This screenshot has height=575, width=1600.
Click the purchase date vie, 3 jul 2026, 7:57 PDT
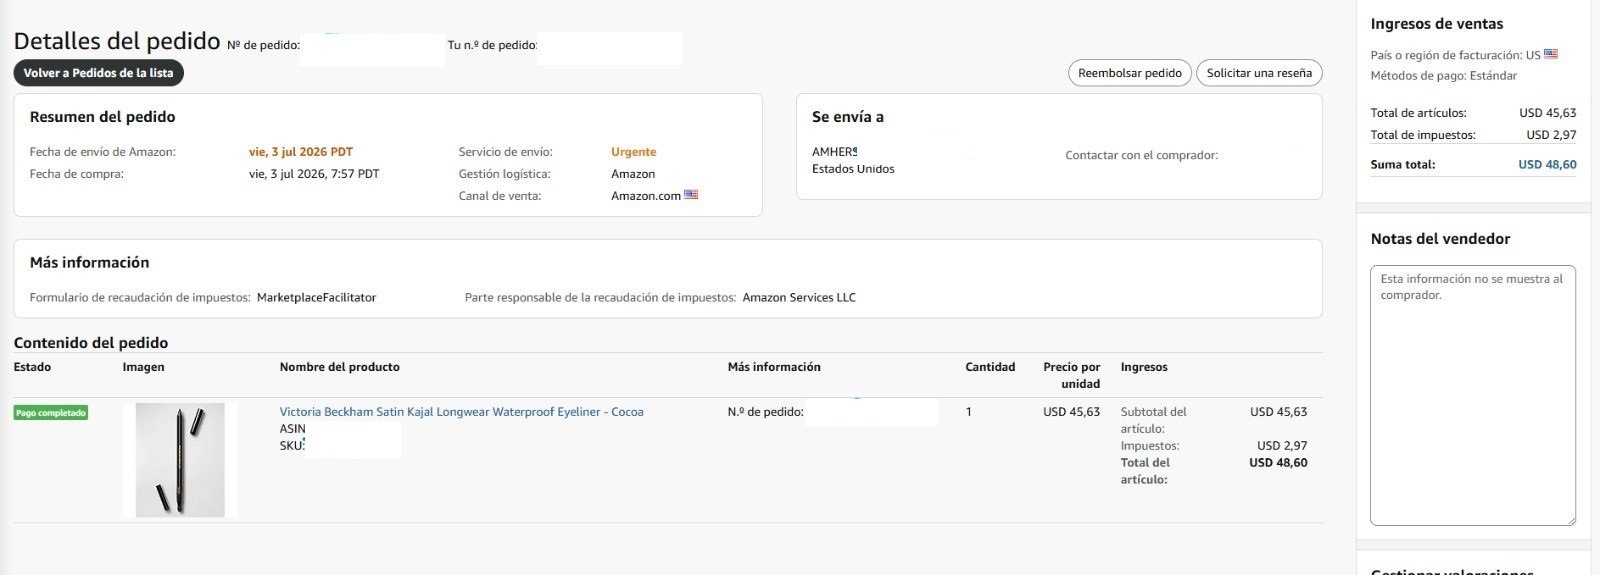coord(314,174)
